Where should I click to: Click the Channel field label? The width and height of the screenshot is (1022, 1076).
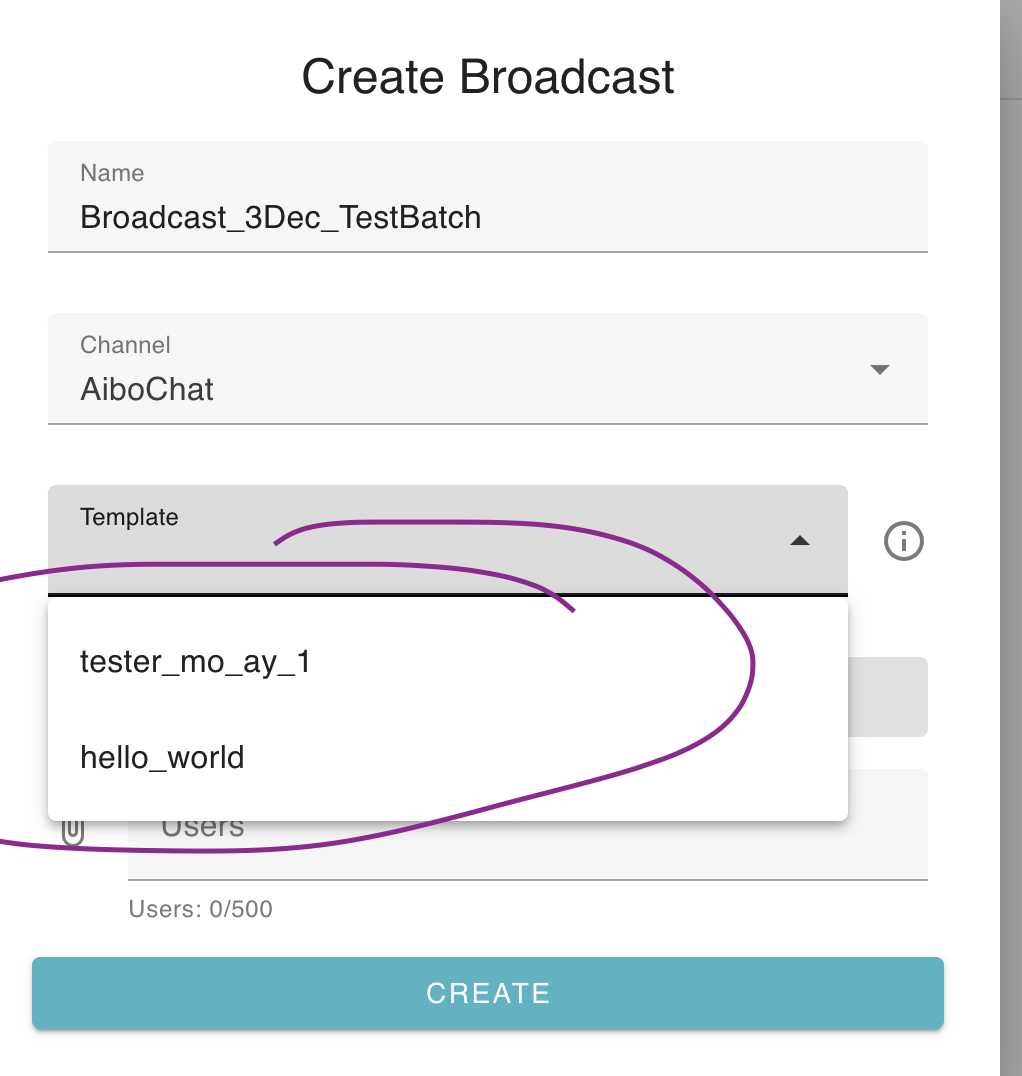(125, 344)
